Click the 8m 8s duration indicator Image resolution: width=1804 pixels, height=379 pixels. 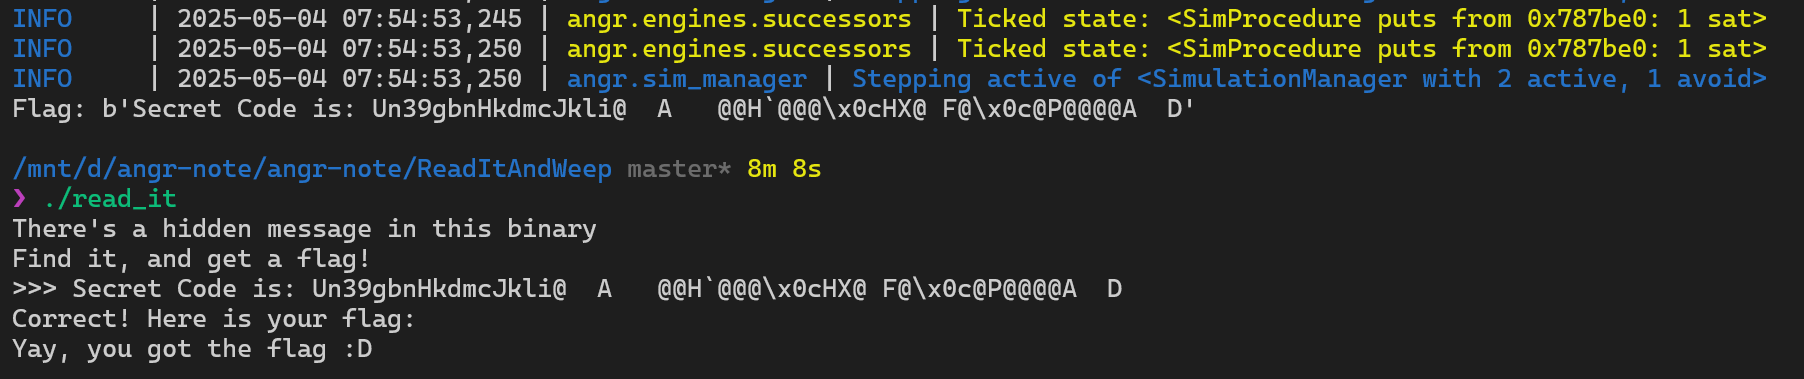click(784, 169)
